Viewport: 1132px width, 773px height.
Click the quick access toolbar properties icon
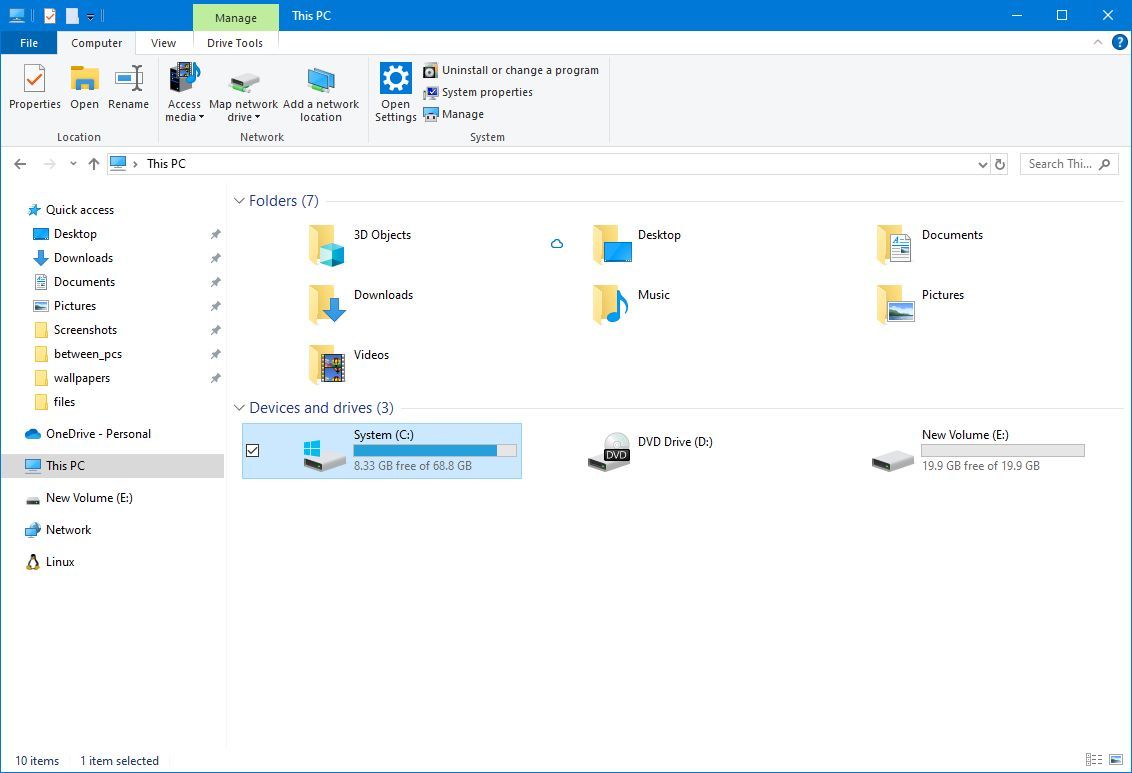click(x=50, y=15)
